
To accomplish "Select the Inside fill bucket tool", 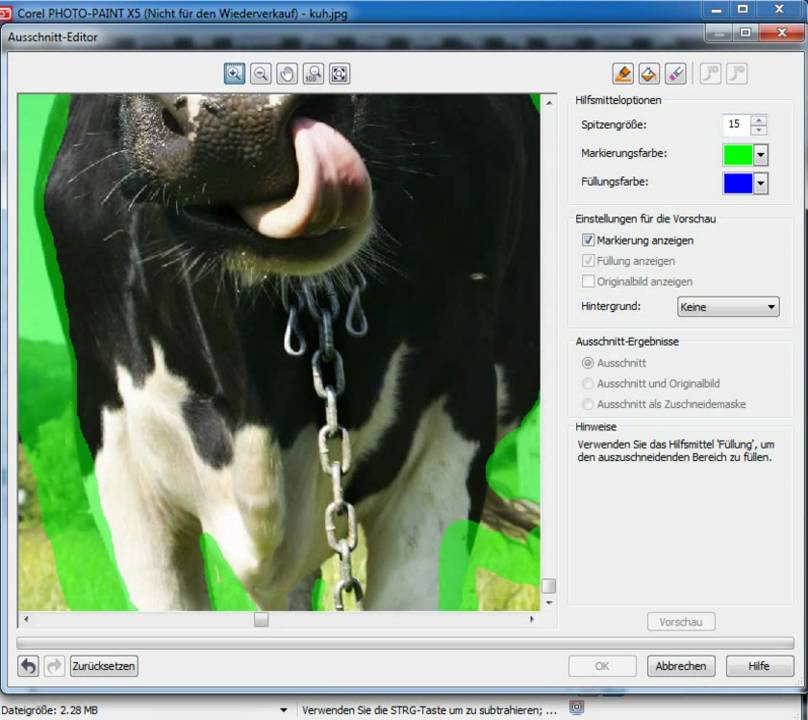I will (x=649, y=74).
